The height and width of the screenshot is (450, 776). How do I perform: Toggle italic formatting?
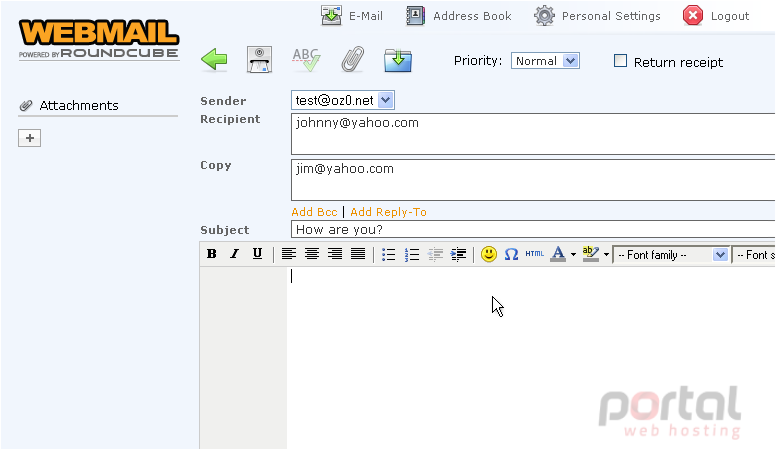[235, 254]
